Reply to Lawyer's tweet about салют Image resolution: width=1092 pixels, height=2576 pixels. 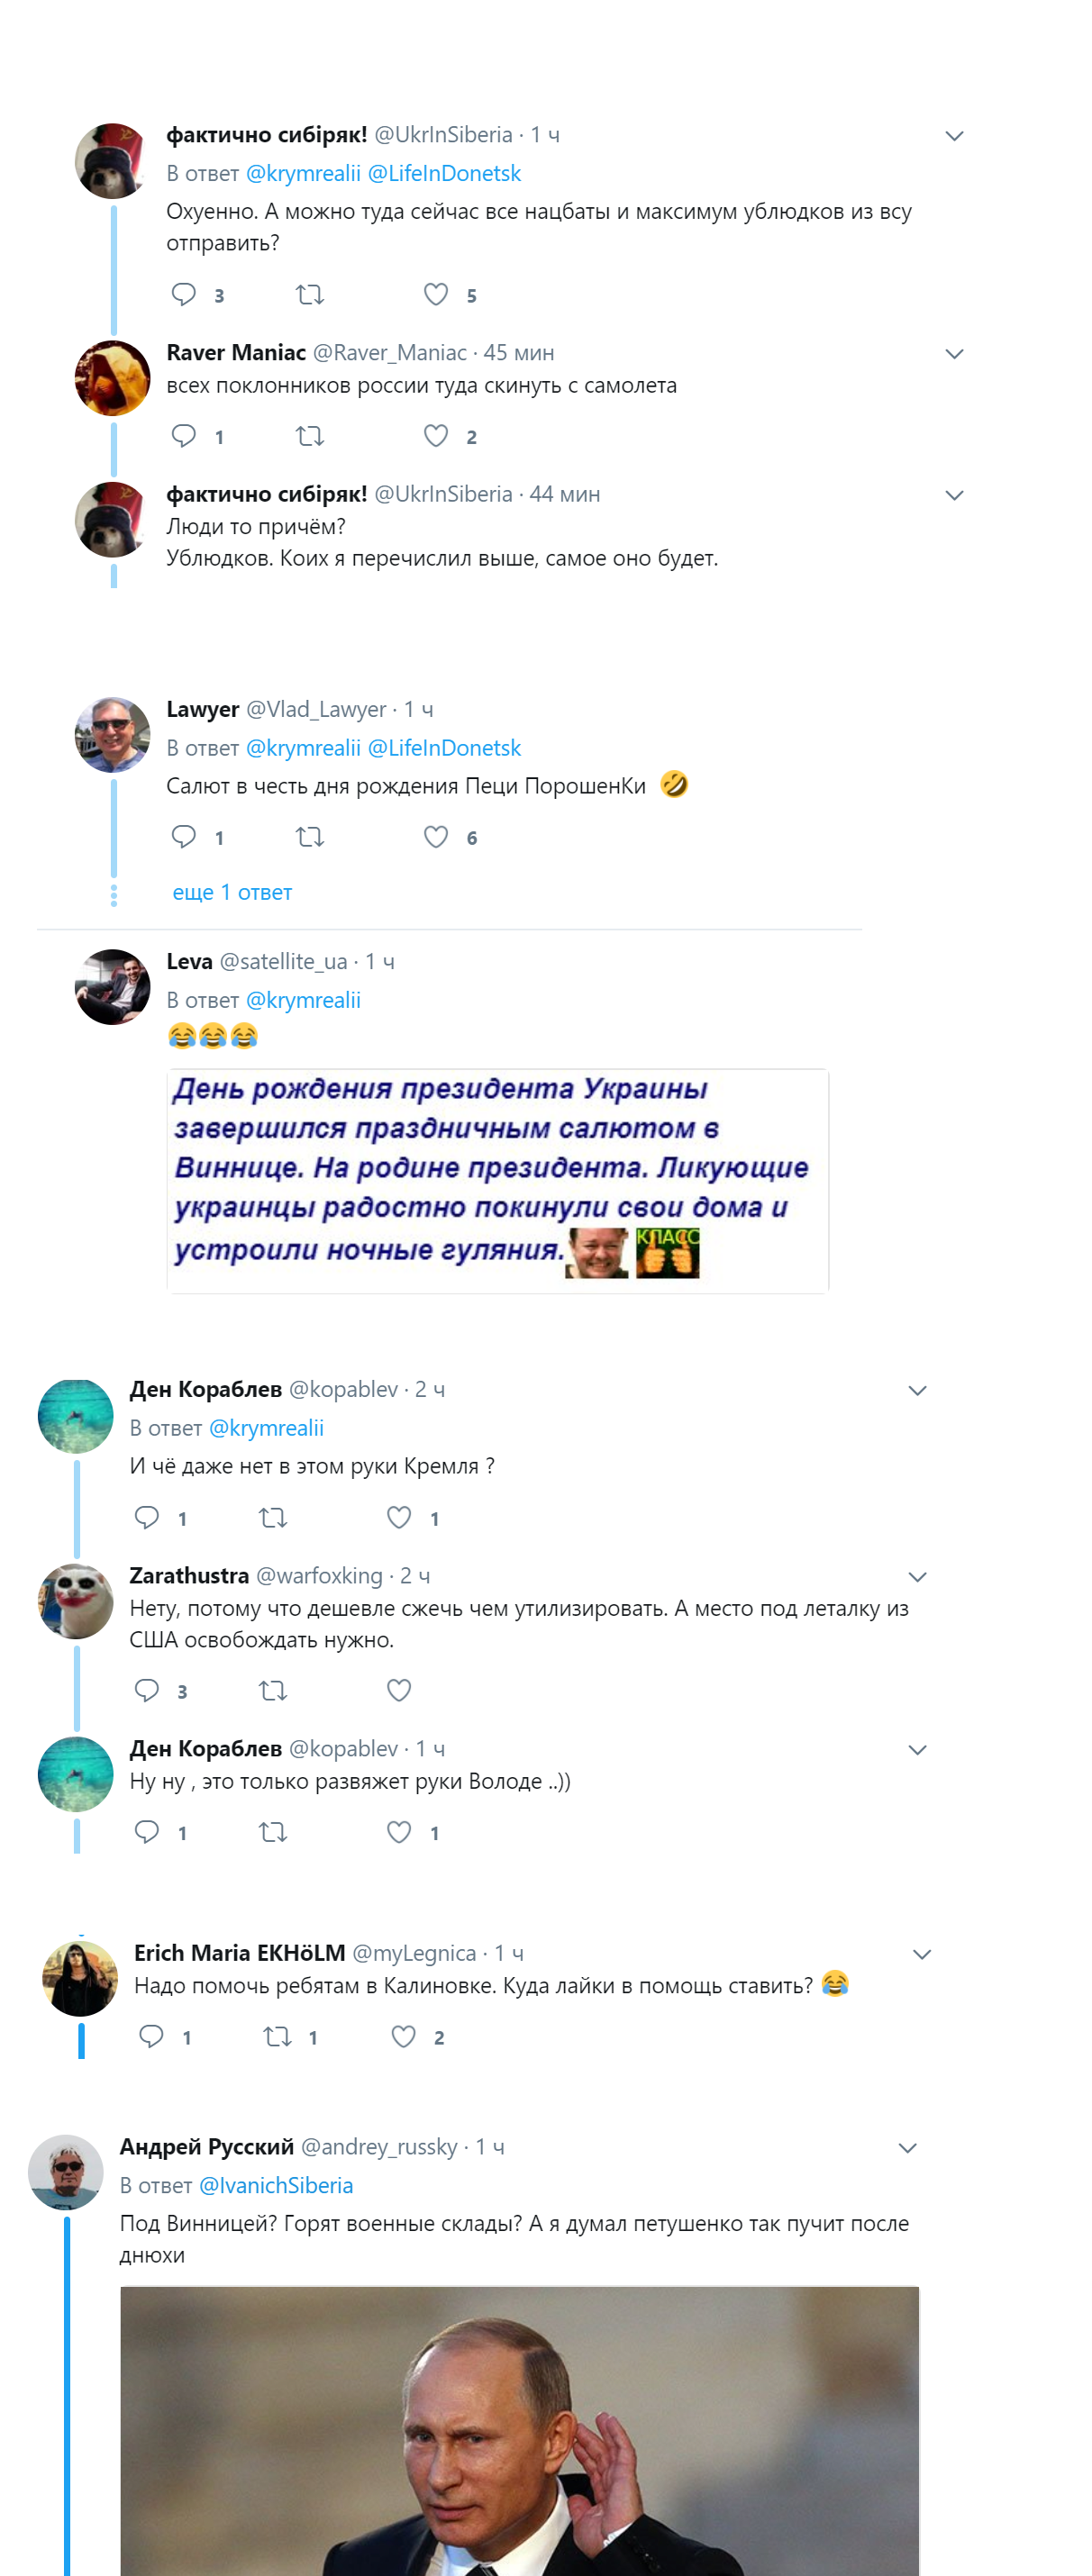184,836
